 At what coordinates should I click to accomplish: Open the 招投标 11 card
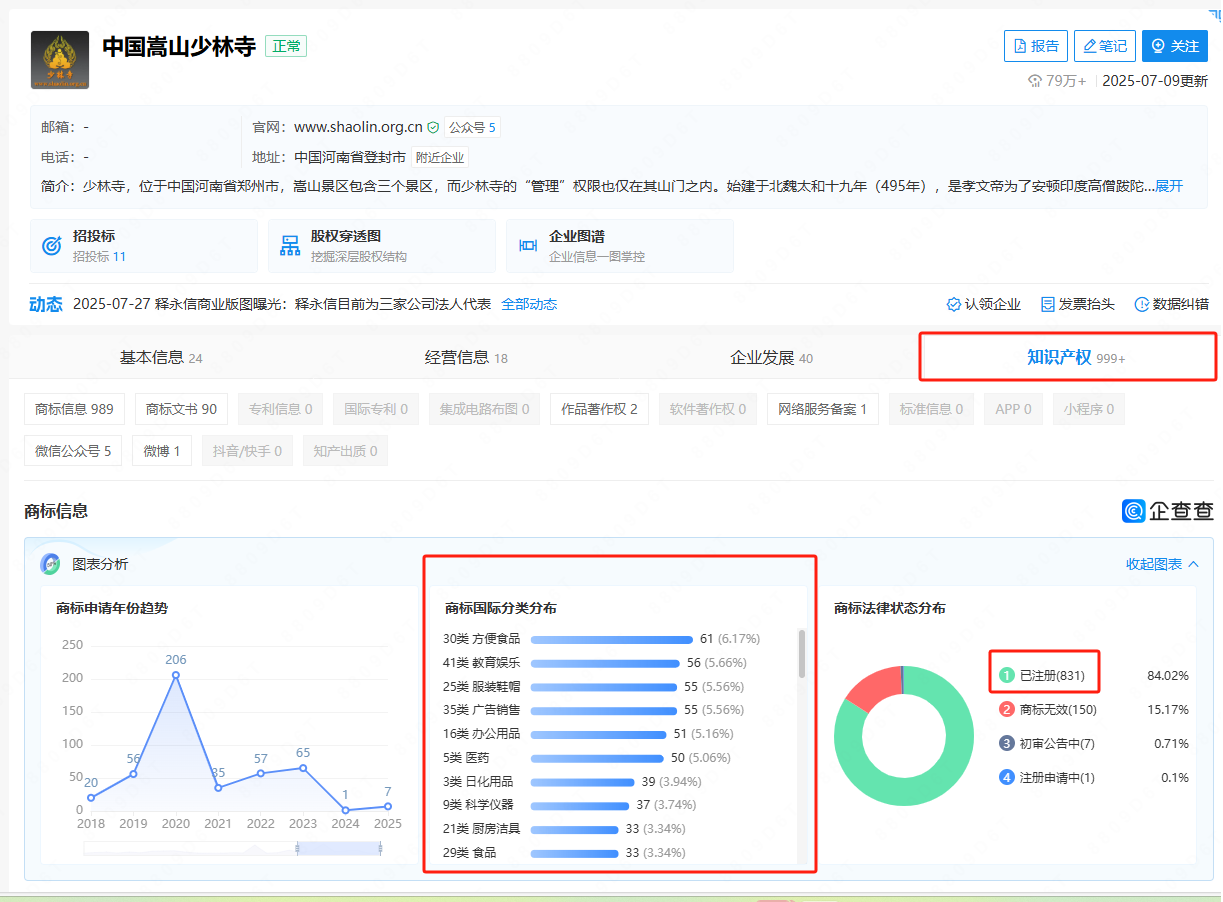144,246
